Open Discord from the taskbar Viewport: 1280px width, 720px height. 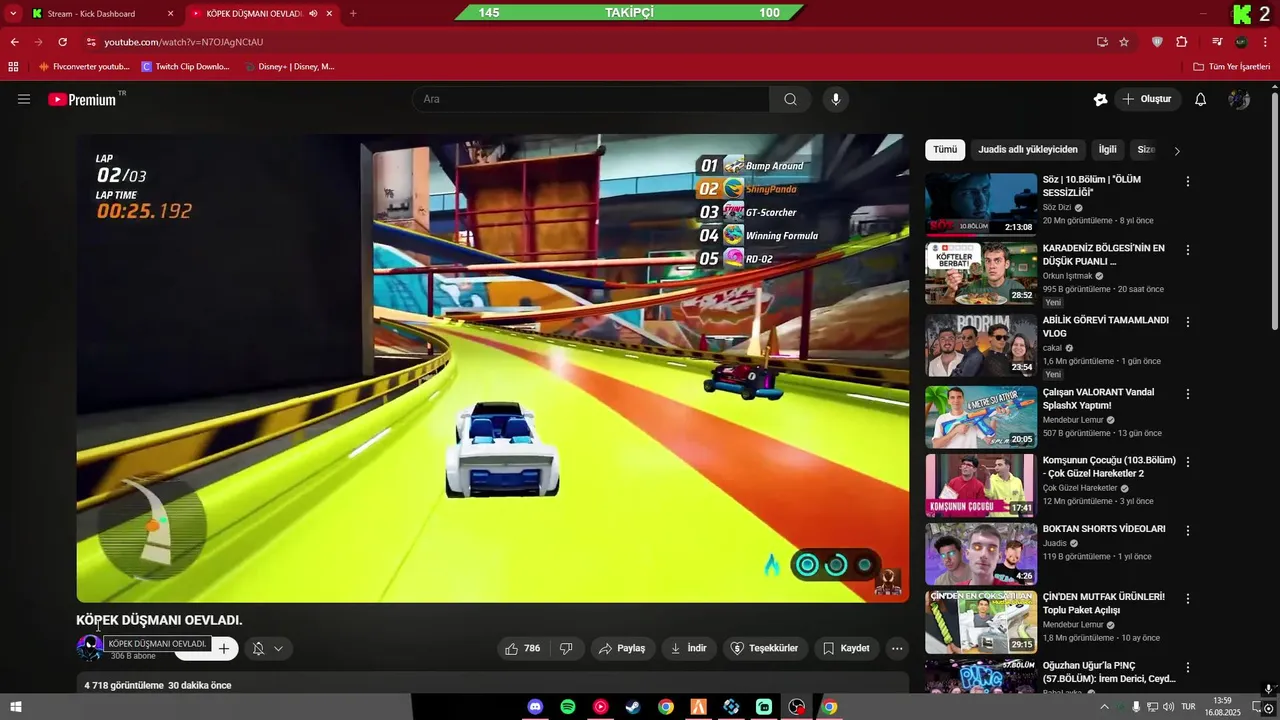pos(535,707)
